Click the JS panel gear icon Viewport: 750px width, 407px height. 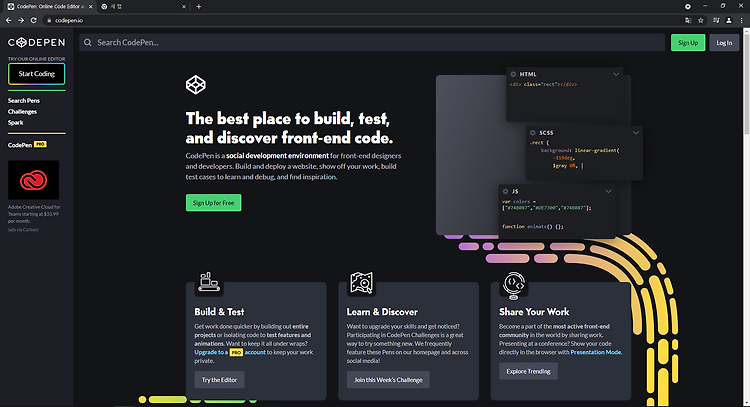[506, 191]
